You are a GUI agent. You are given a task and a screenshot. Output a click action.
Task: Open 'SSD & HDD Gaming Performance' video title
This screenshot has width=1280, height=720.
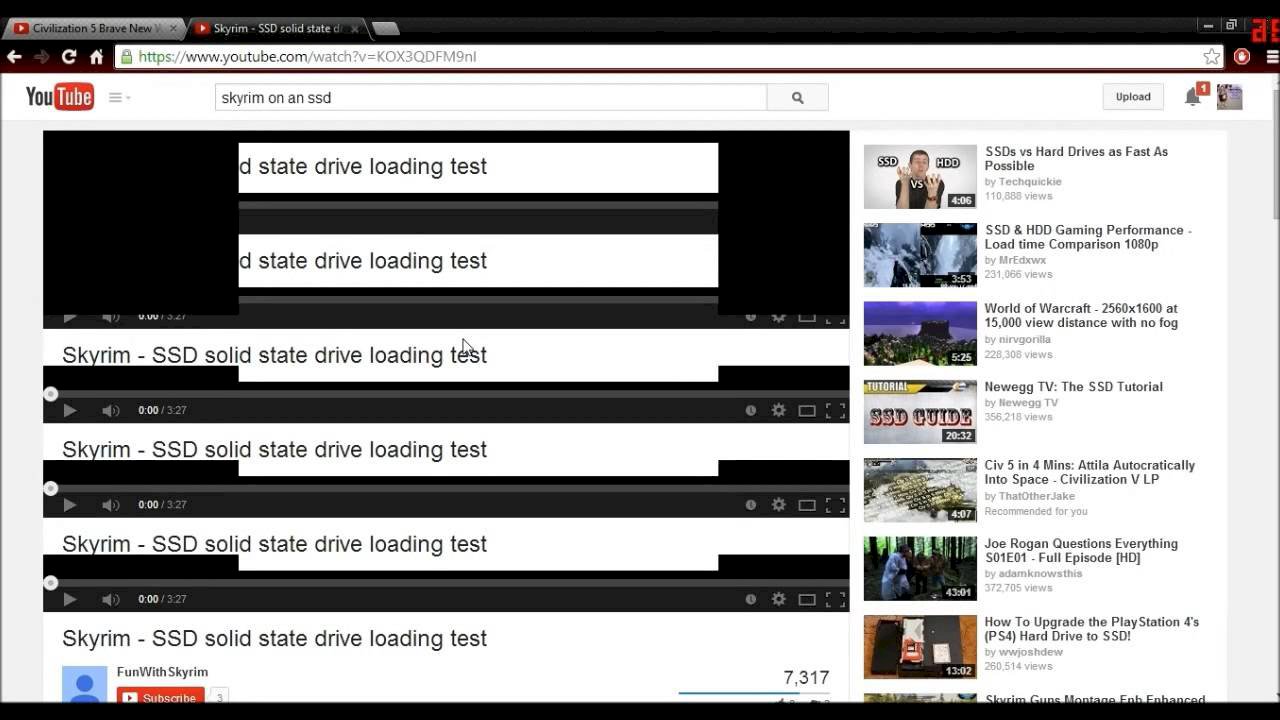click(x=1088, y=237)
